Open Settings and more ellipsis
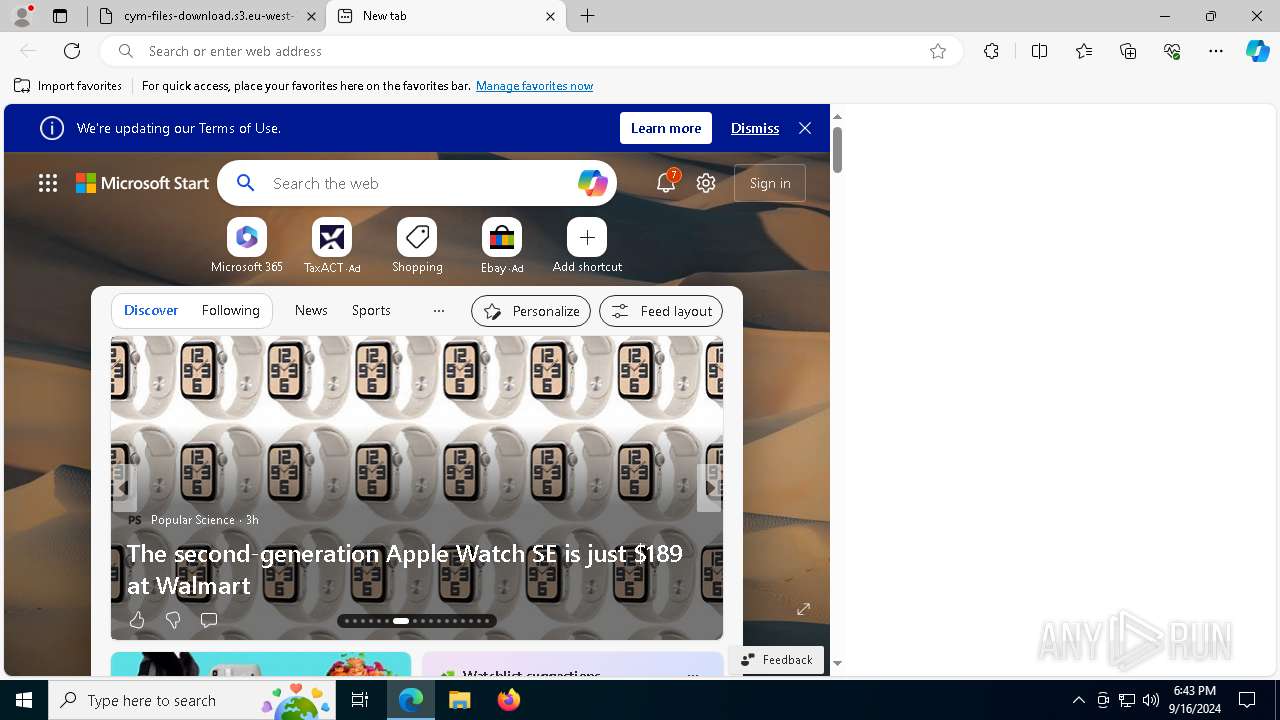Viewport: 1280px width, 720px height. (1216, 51)
